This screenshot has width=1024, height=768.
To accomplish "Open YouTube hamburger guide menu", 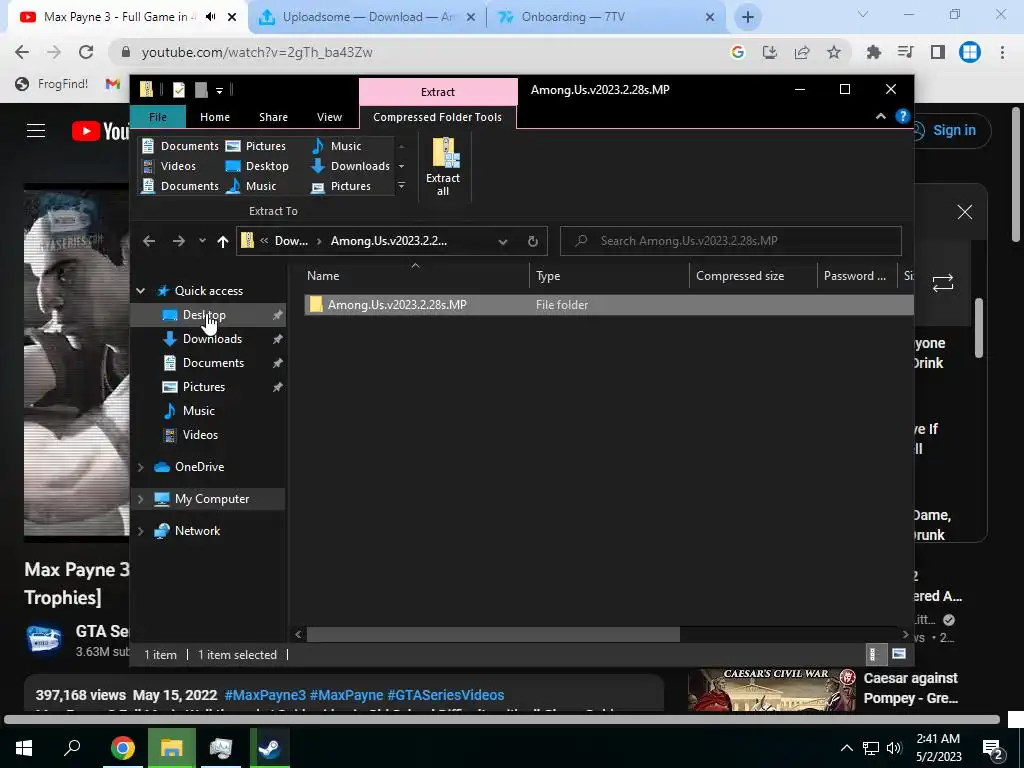I will [36, 131].
